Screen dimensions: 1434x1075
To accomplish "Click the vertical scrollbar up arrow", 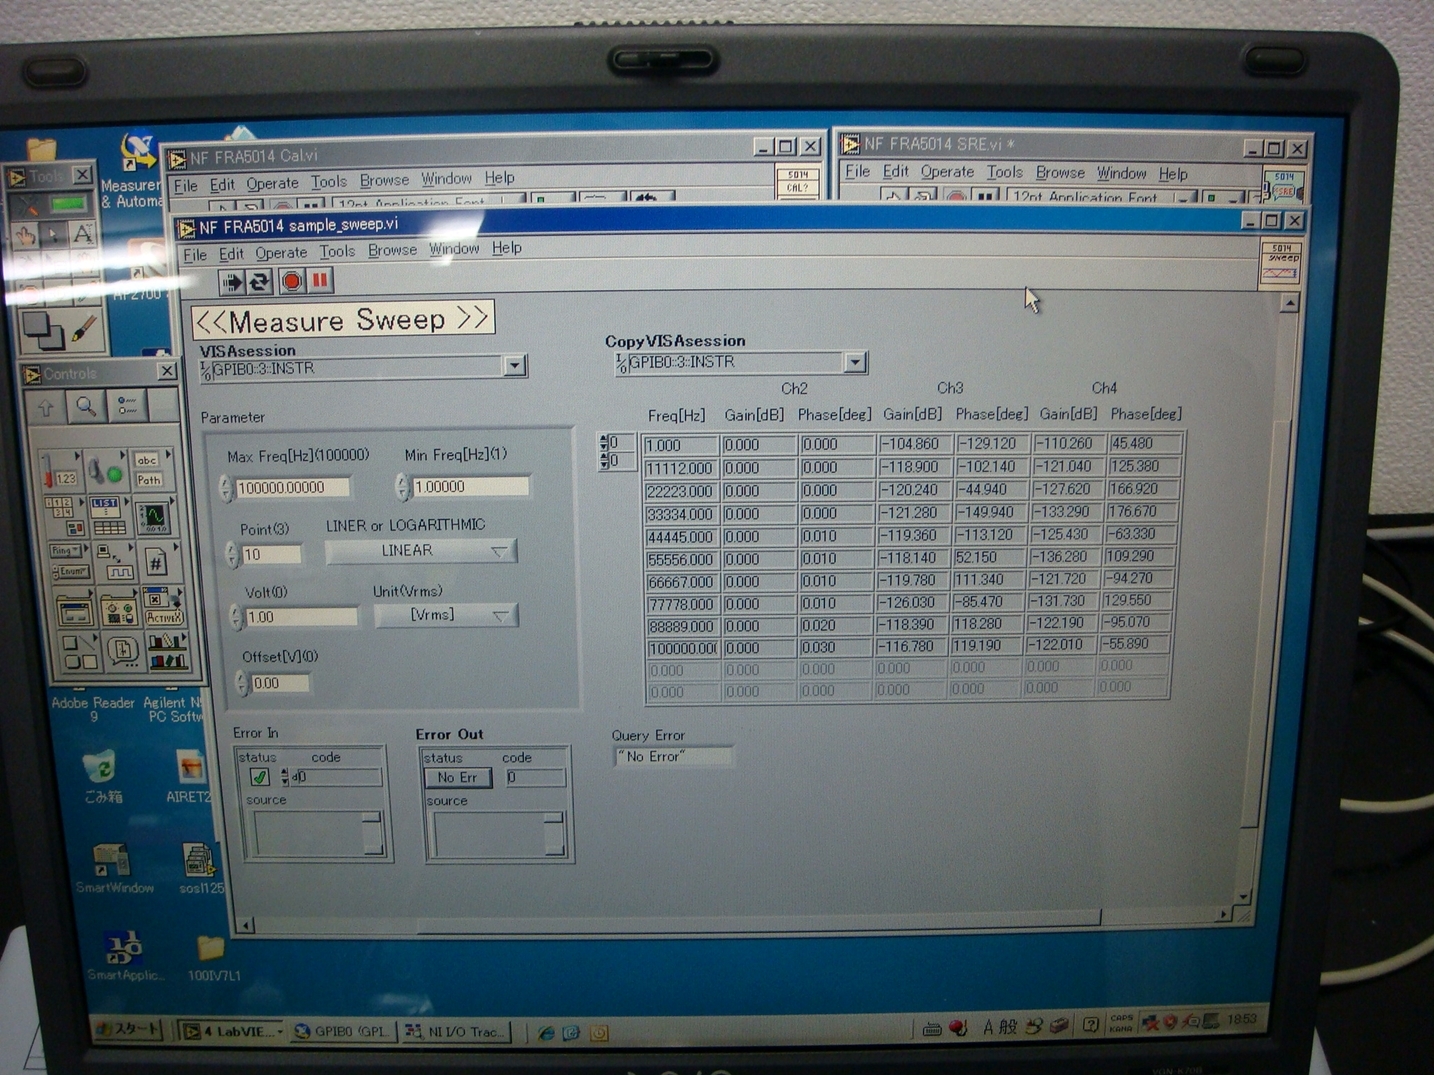I will [1289, 303].
